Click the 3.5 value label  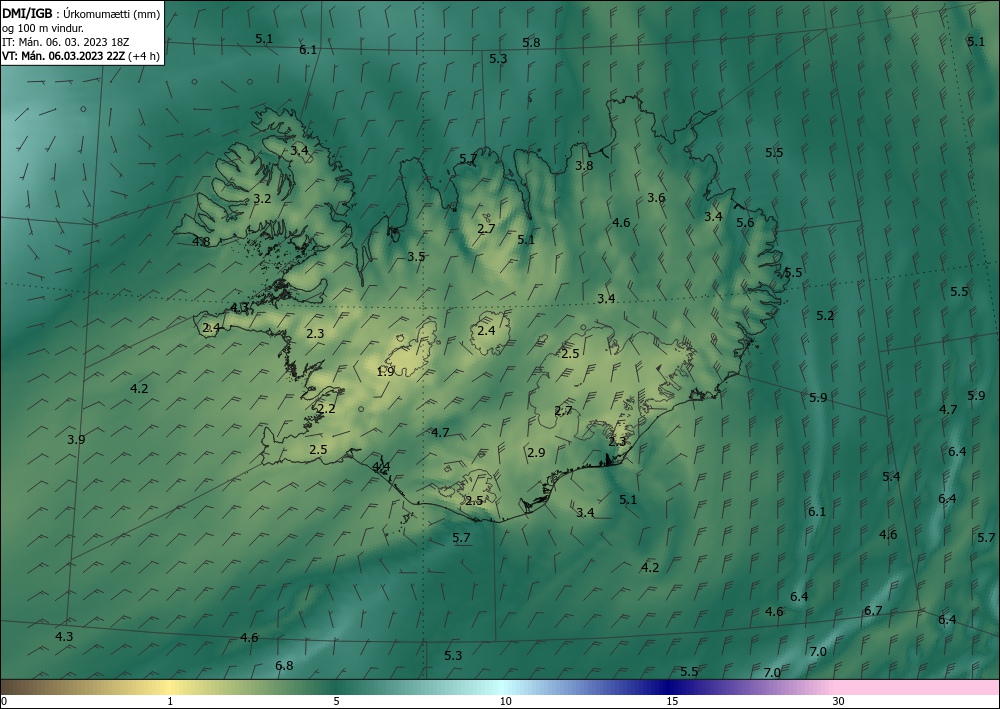point(416,257)
